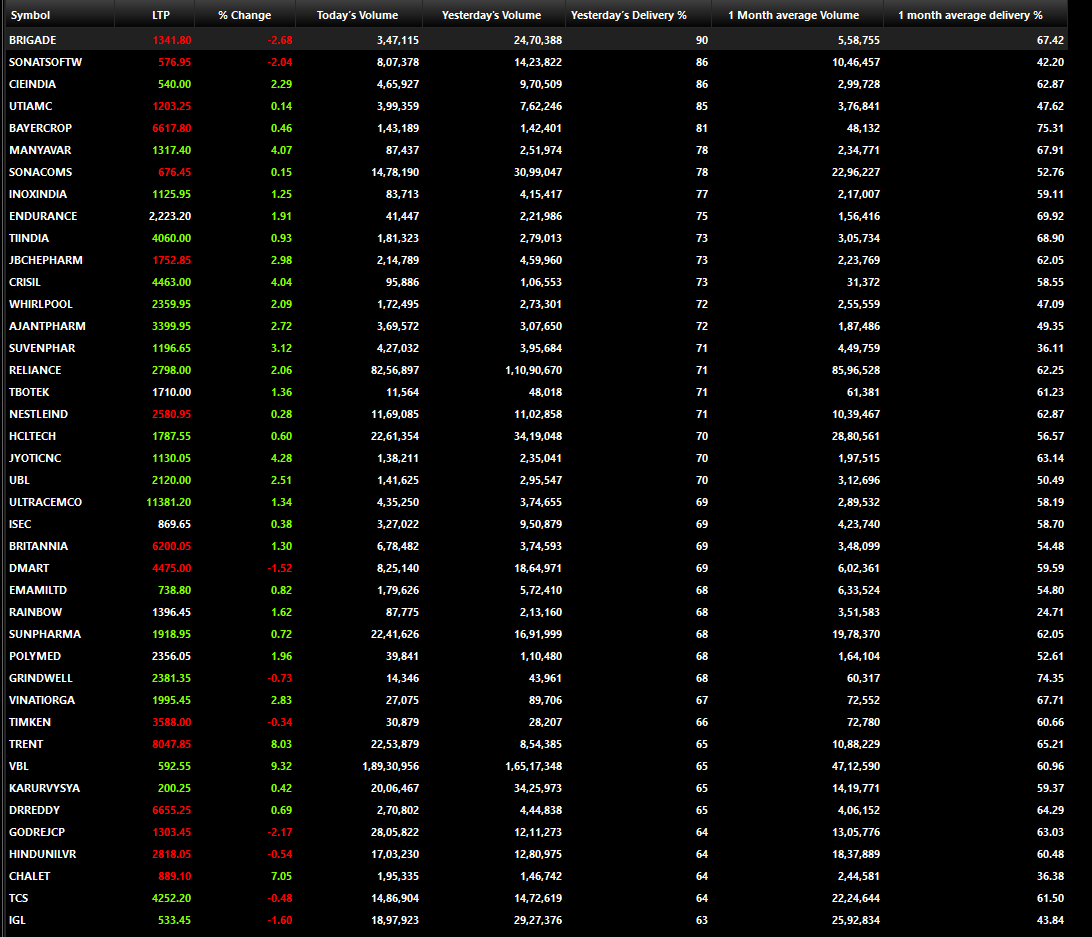
Task: Click the RELIANCE symbol
Action: point(35,371)
